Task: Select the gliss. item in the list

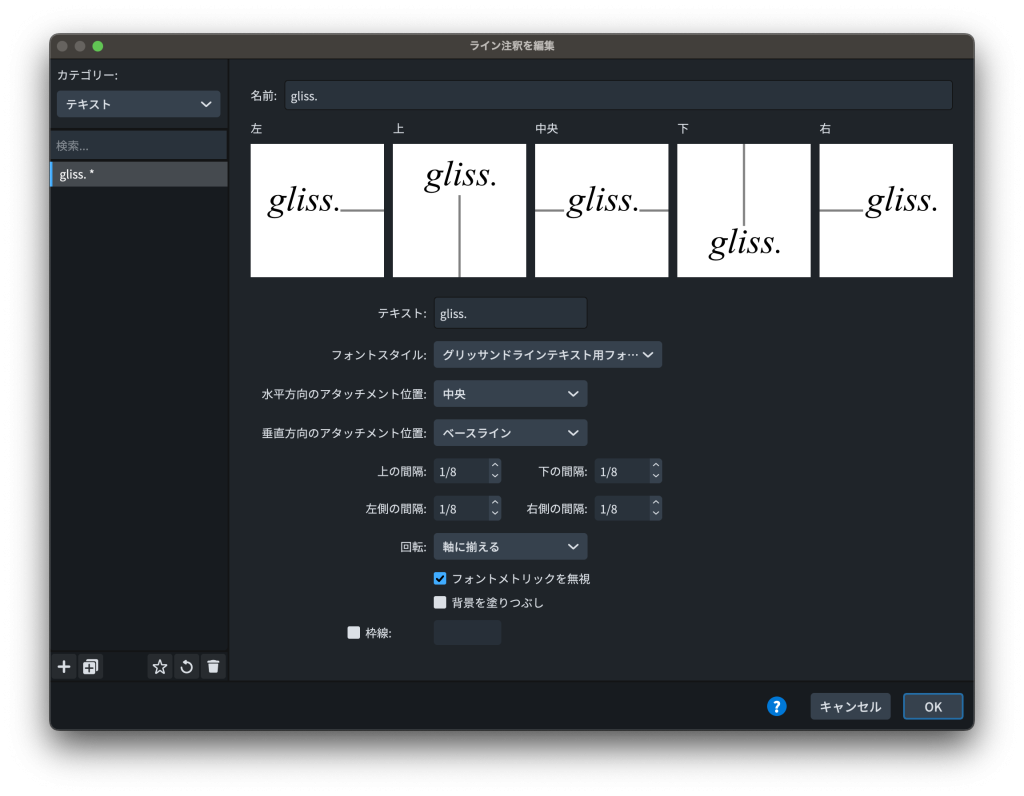Action: tap(139, 175)
